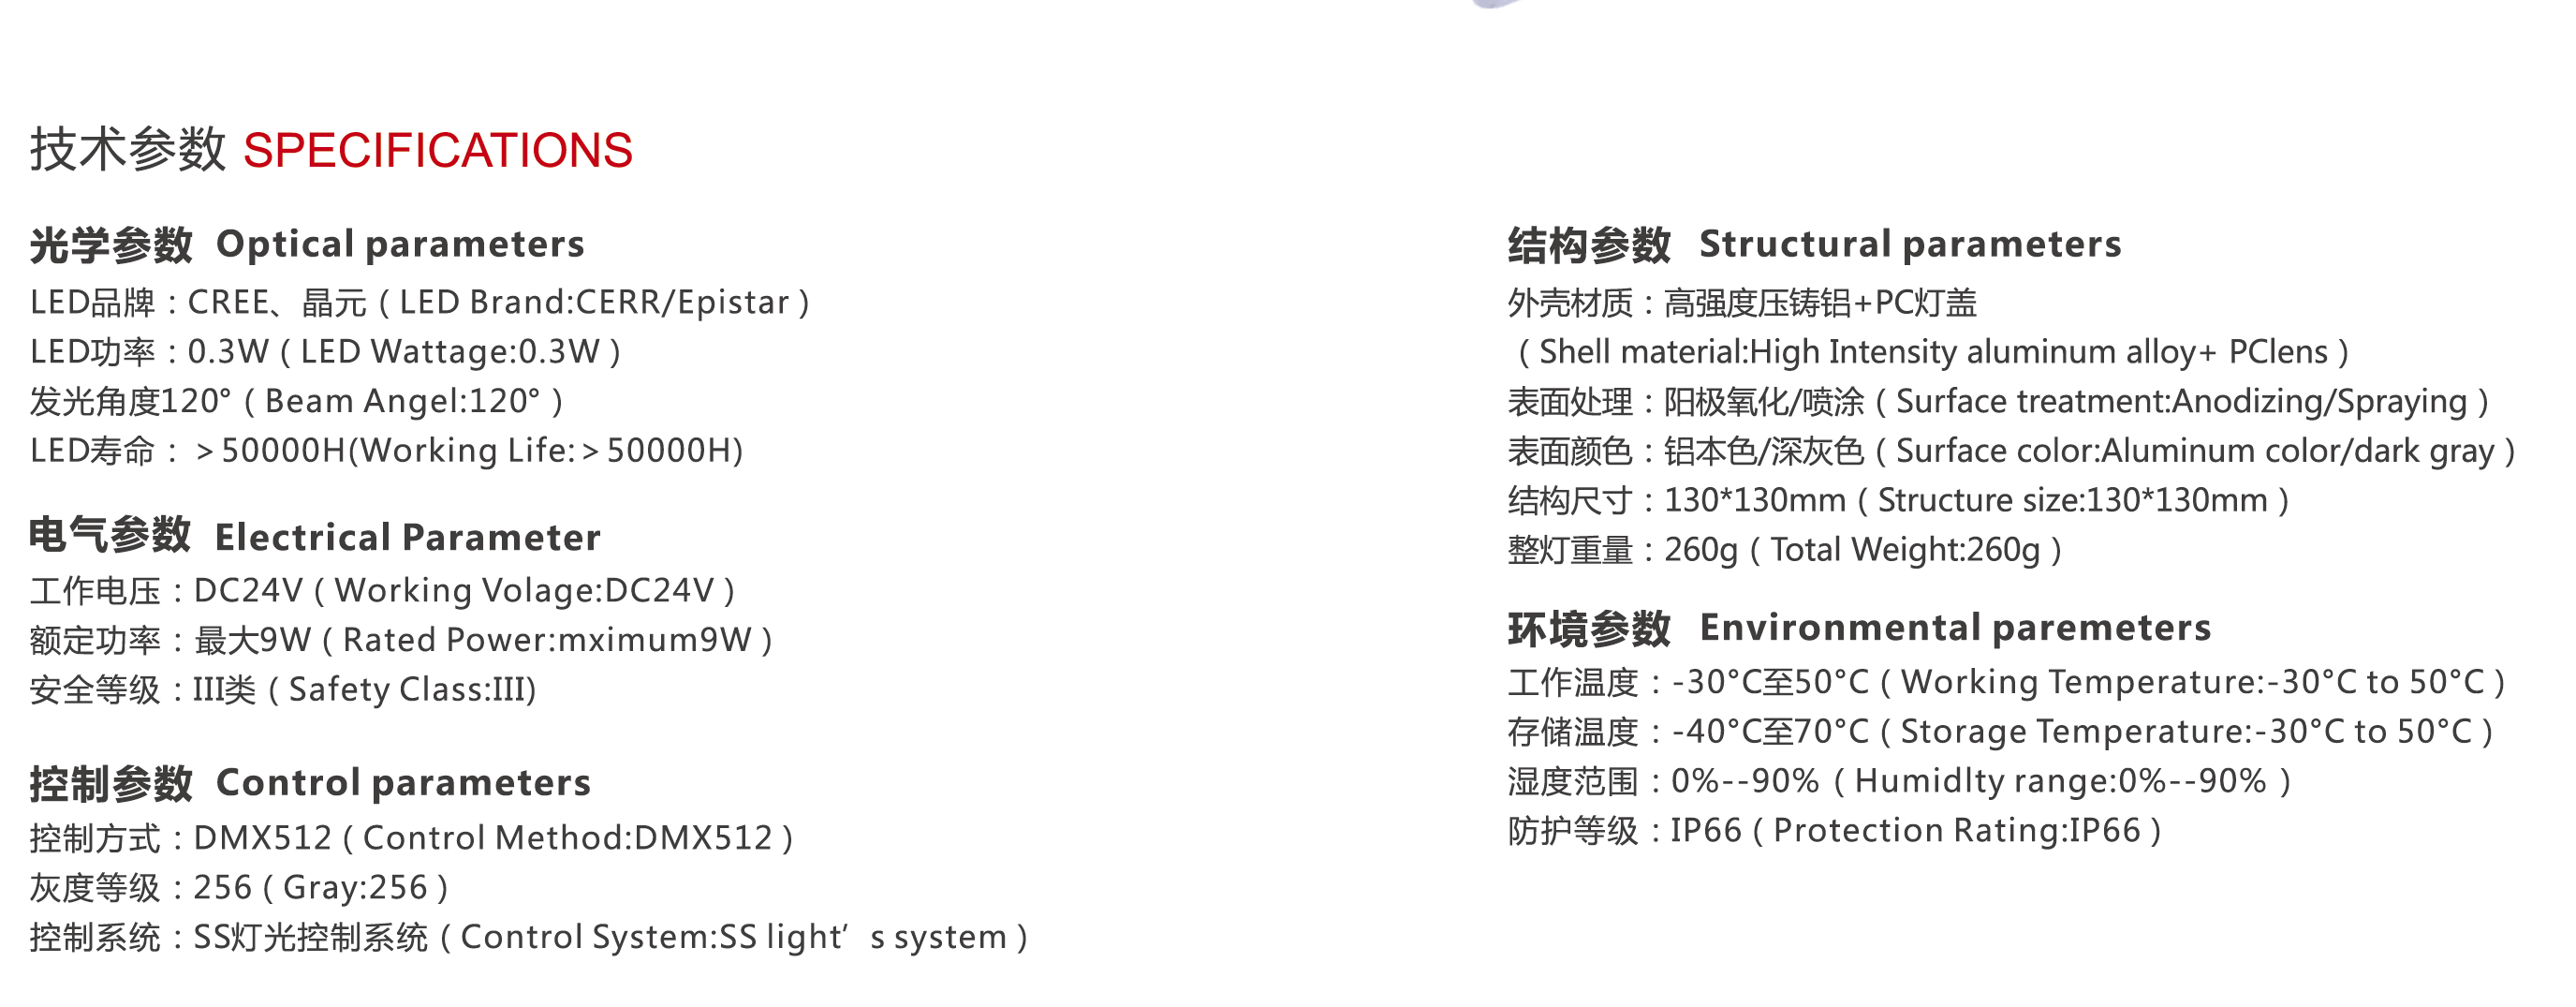Click the Protection Rating IP66 line
Image resolution: width=2576 pixels, height=1007 pixels.
pos(1835,830)
